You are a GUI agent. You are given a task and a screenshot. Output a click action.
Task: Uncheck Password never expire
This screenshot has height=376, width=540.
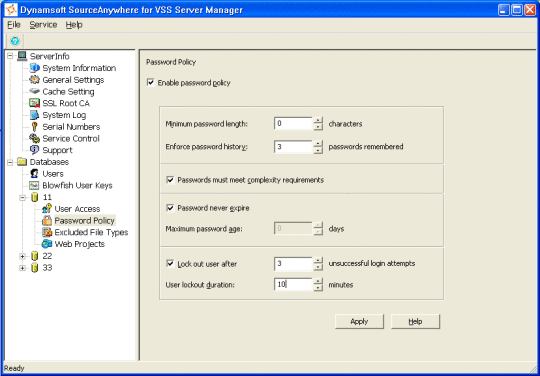170,208
